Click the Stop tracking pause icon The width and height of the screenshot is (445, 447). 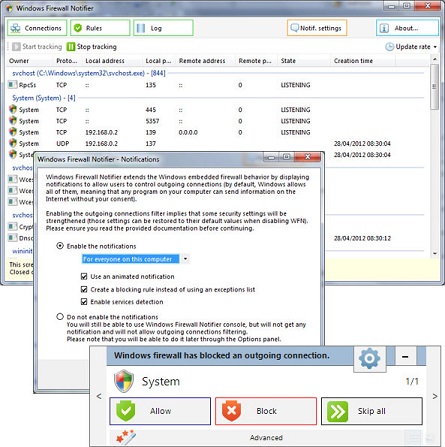pos(70,47)
